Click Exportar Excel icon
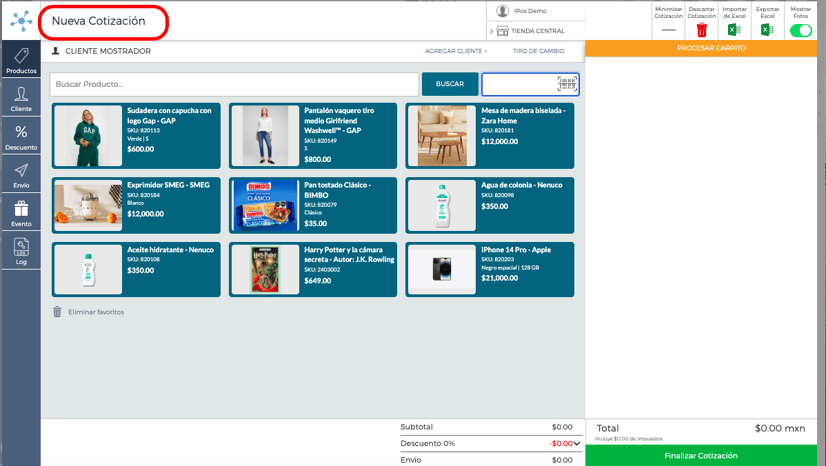This screenshot has width=826, height=466. 768,29
